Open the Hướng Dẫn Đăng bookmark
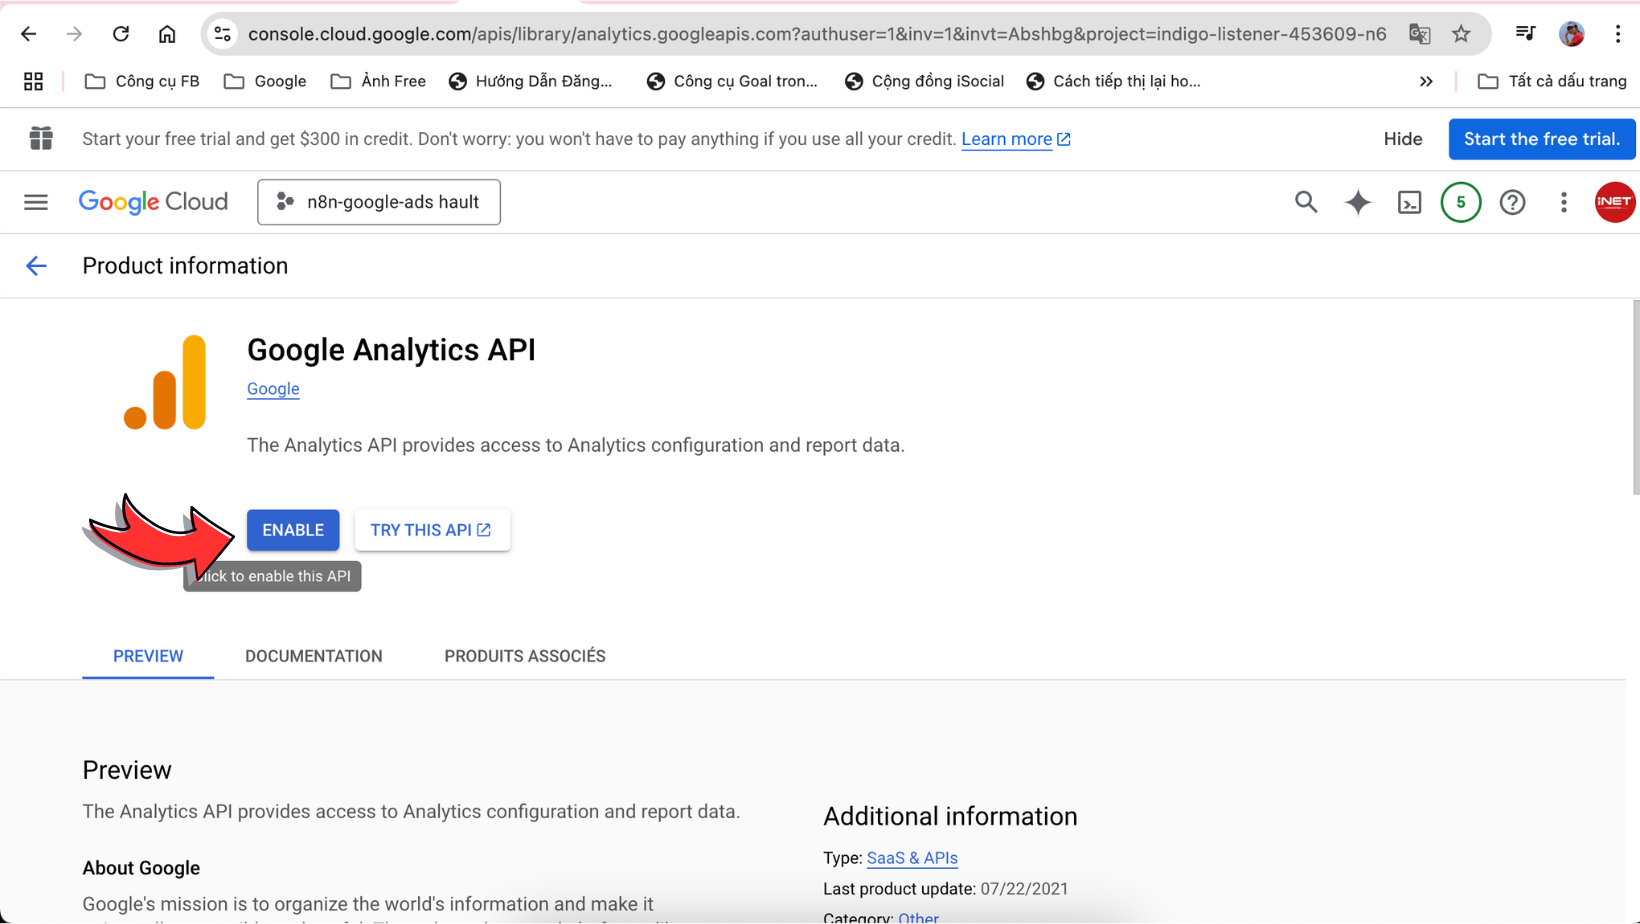Viewport: 1640px width, 924px height. point(530,81)
